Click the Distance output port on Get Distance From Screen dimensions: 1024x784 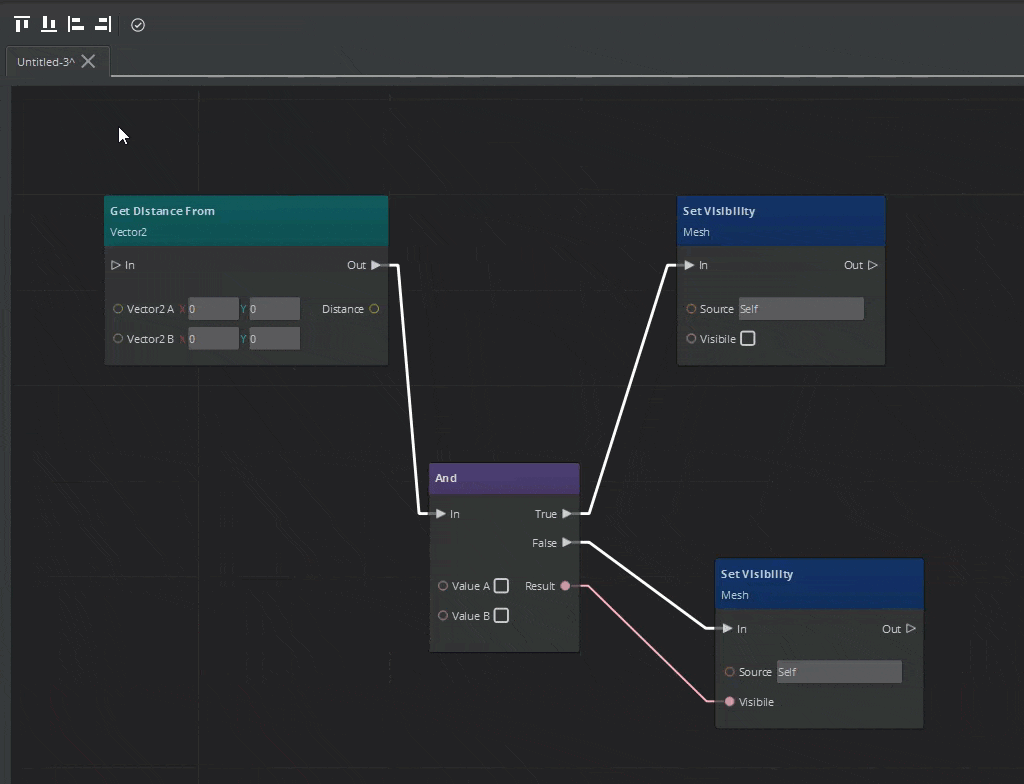tap(374, 309)
